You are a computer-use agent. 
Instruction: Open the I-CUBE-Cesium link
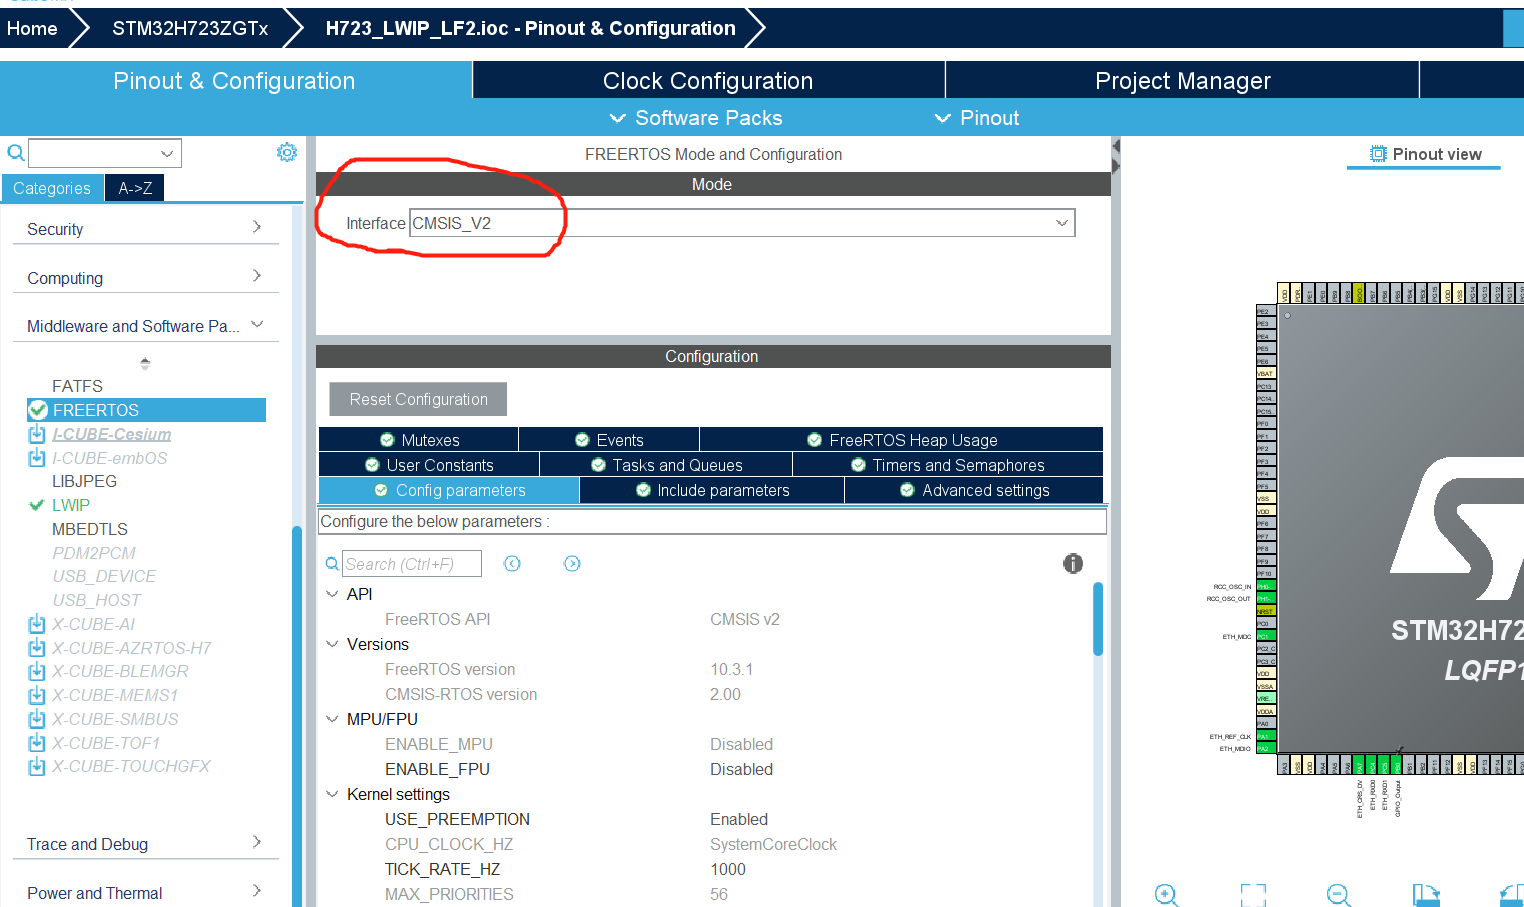click(111, 434)
